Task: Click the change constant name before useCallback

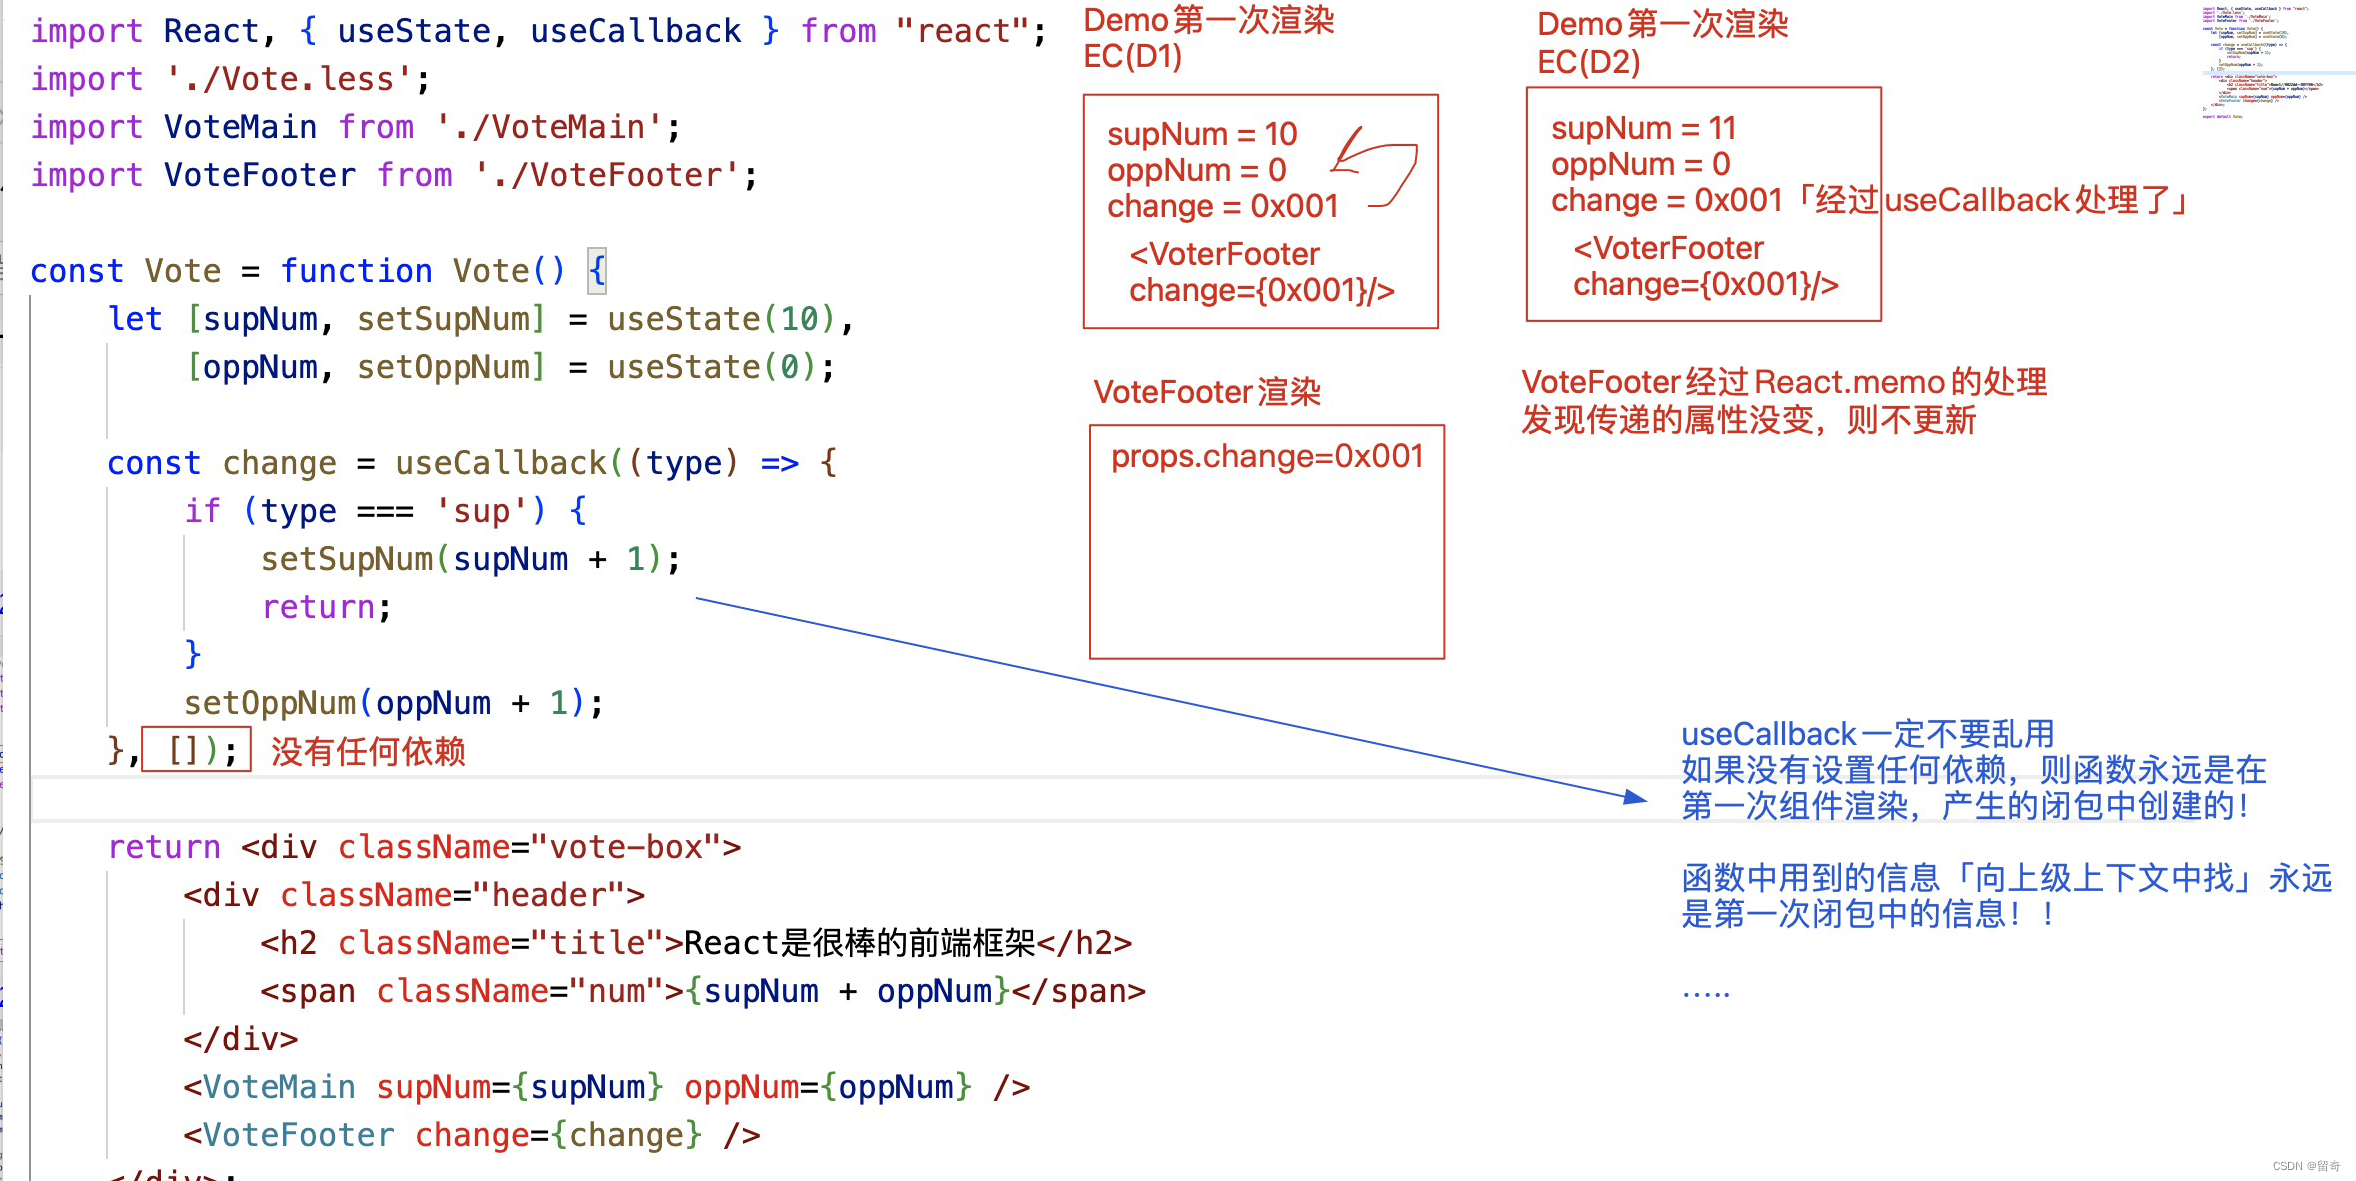Action: 279,463
